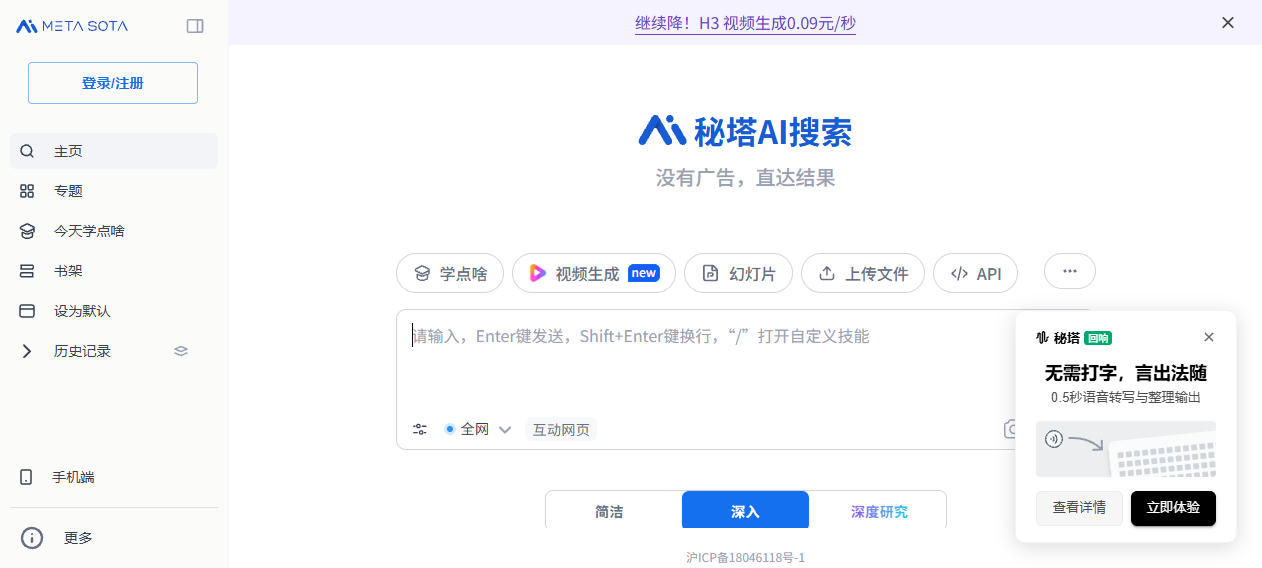Viewport: 1262px width, 568px height.
Task: Open 今天学点啥 in sidebar
Action: 114,231
